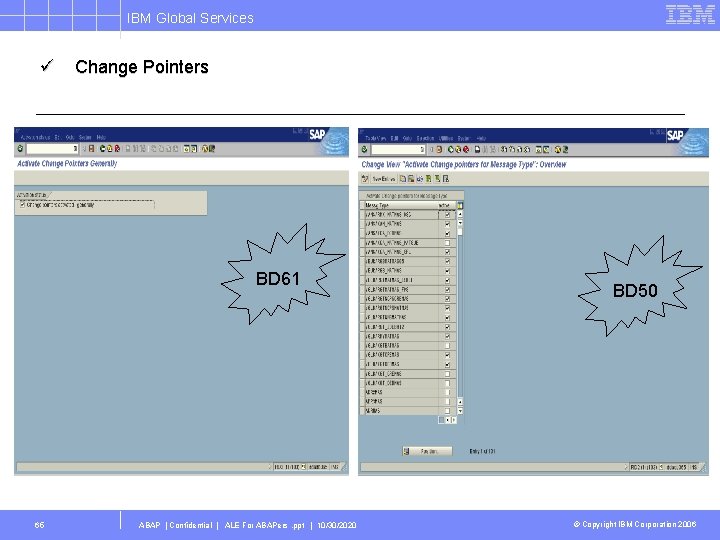Click the Generate Shortcut icon in BD50 toolbar
Screen dimensions: 720x540
[546, 149]
